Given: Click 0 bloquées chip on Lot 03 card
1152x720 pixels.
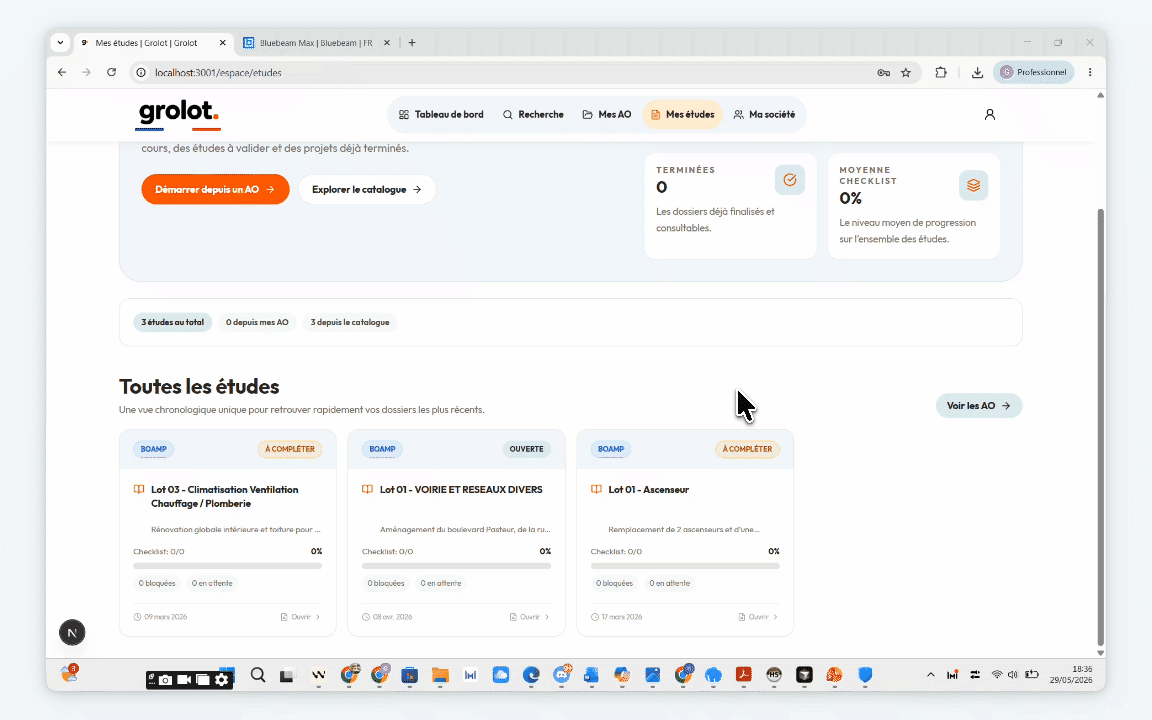Looking at the screenshot, I should pos(157,583).
